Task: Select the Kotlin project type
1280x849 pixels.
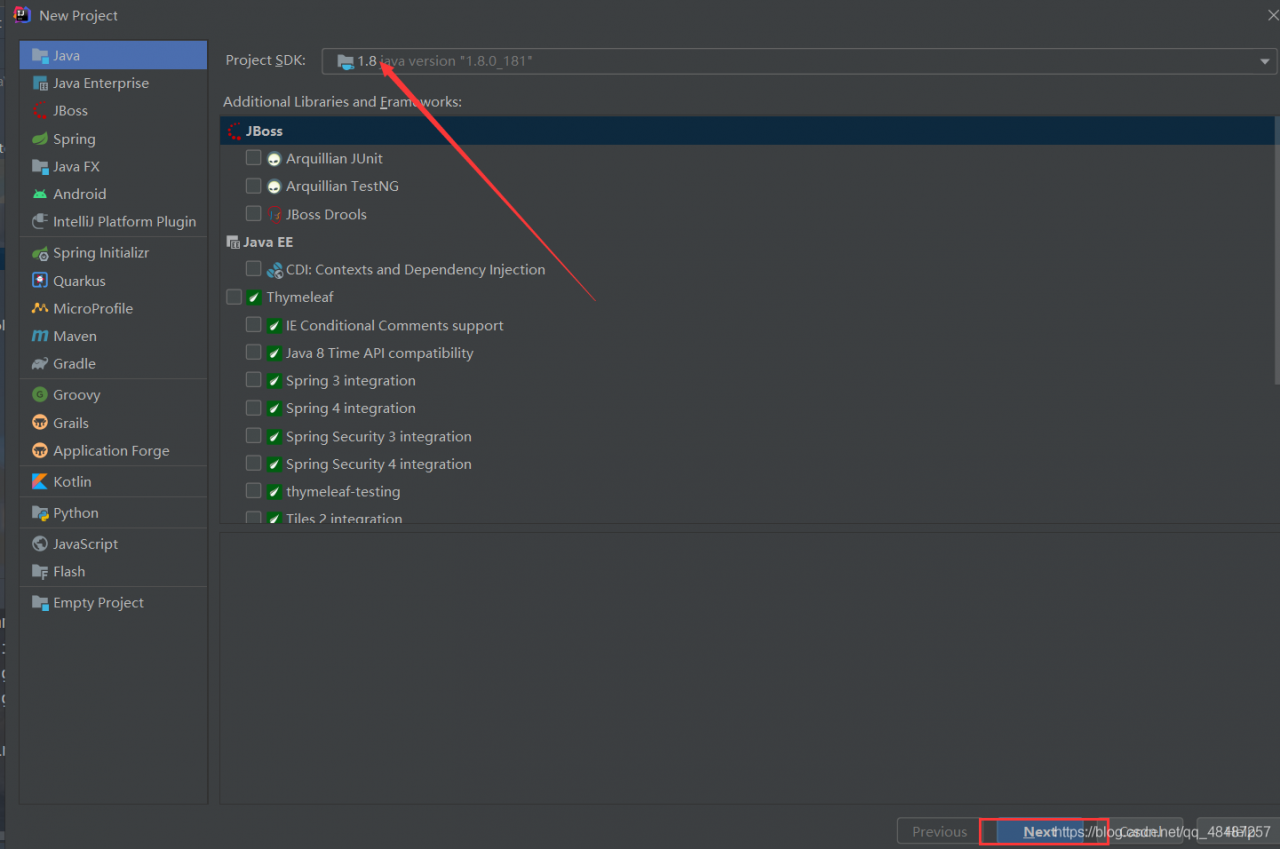Action: [x=113, y=482]
